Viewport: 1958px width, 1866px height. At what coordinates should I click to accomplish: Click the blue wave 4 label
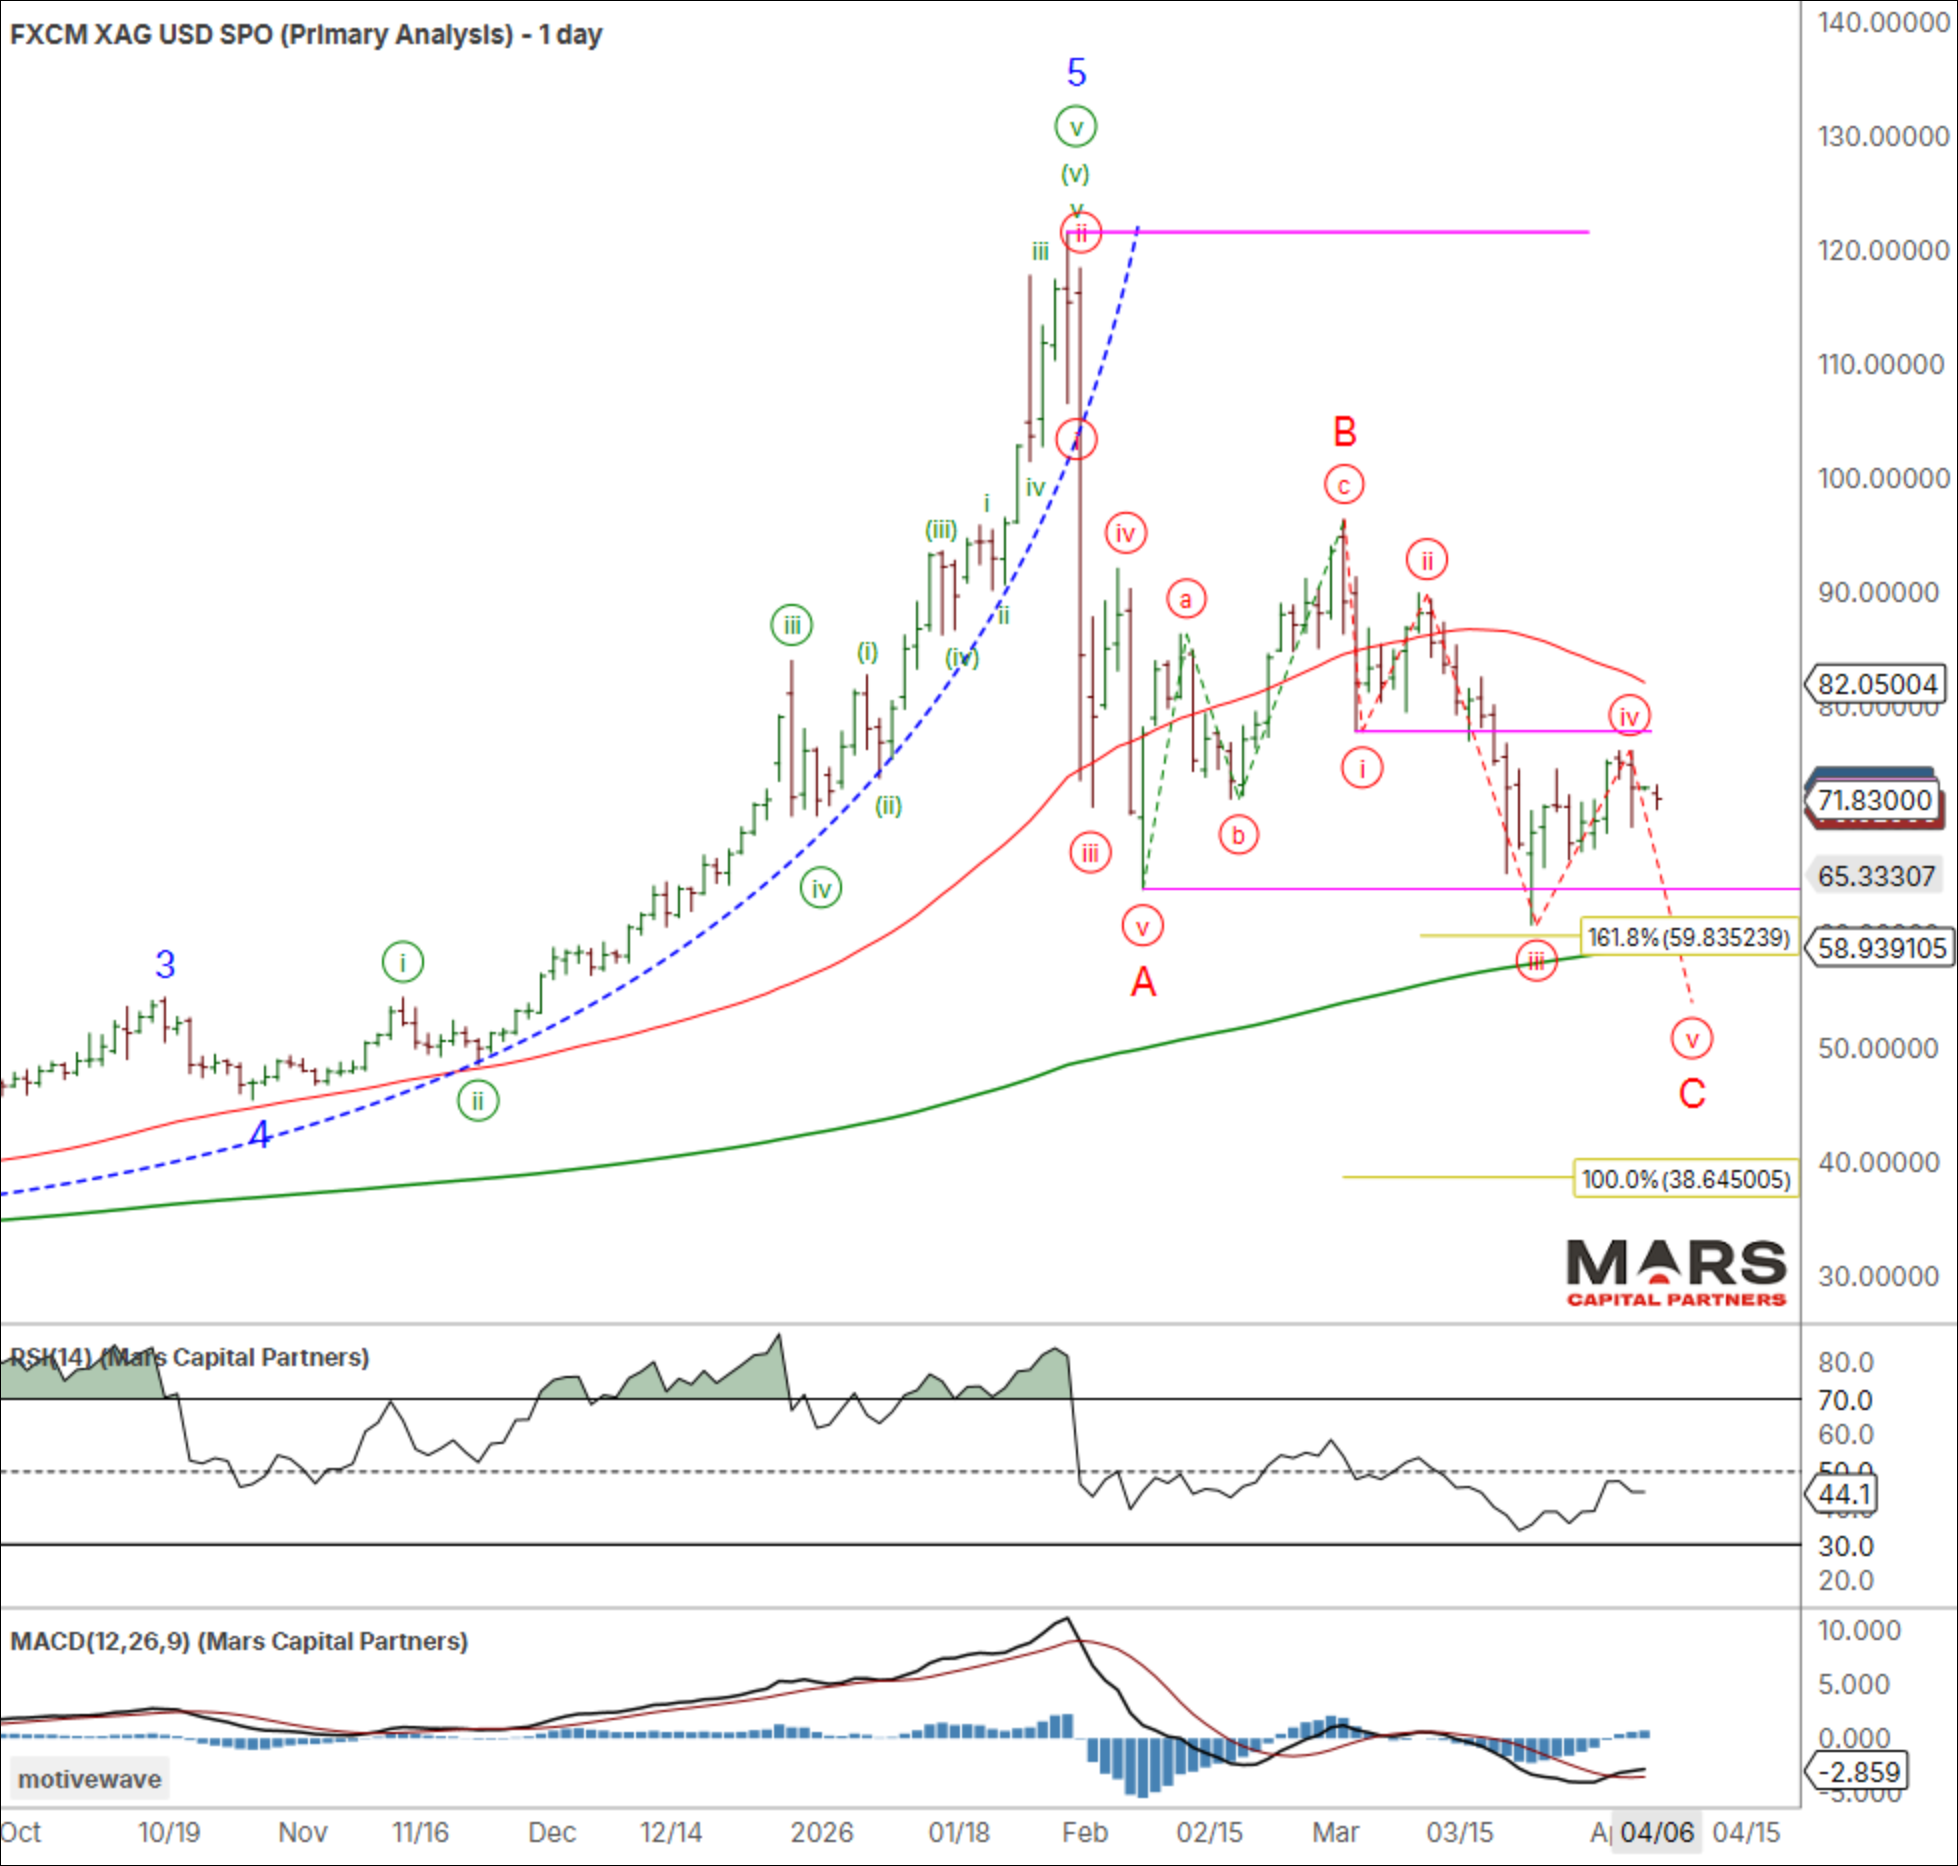[259, 1135]
